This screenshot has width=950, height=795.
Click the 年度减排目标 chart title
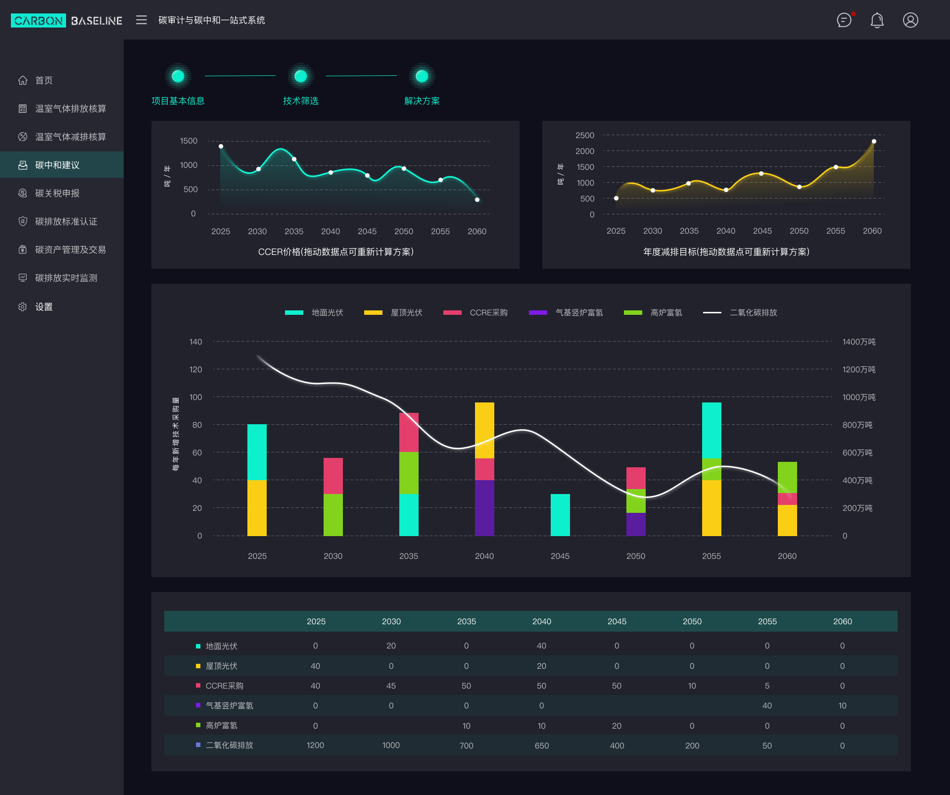coord(726,251)
